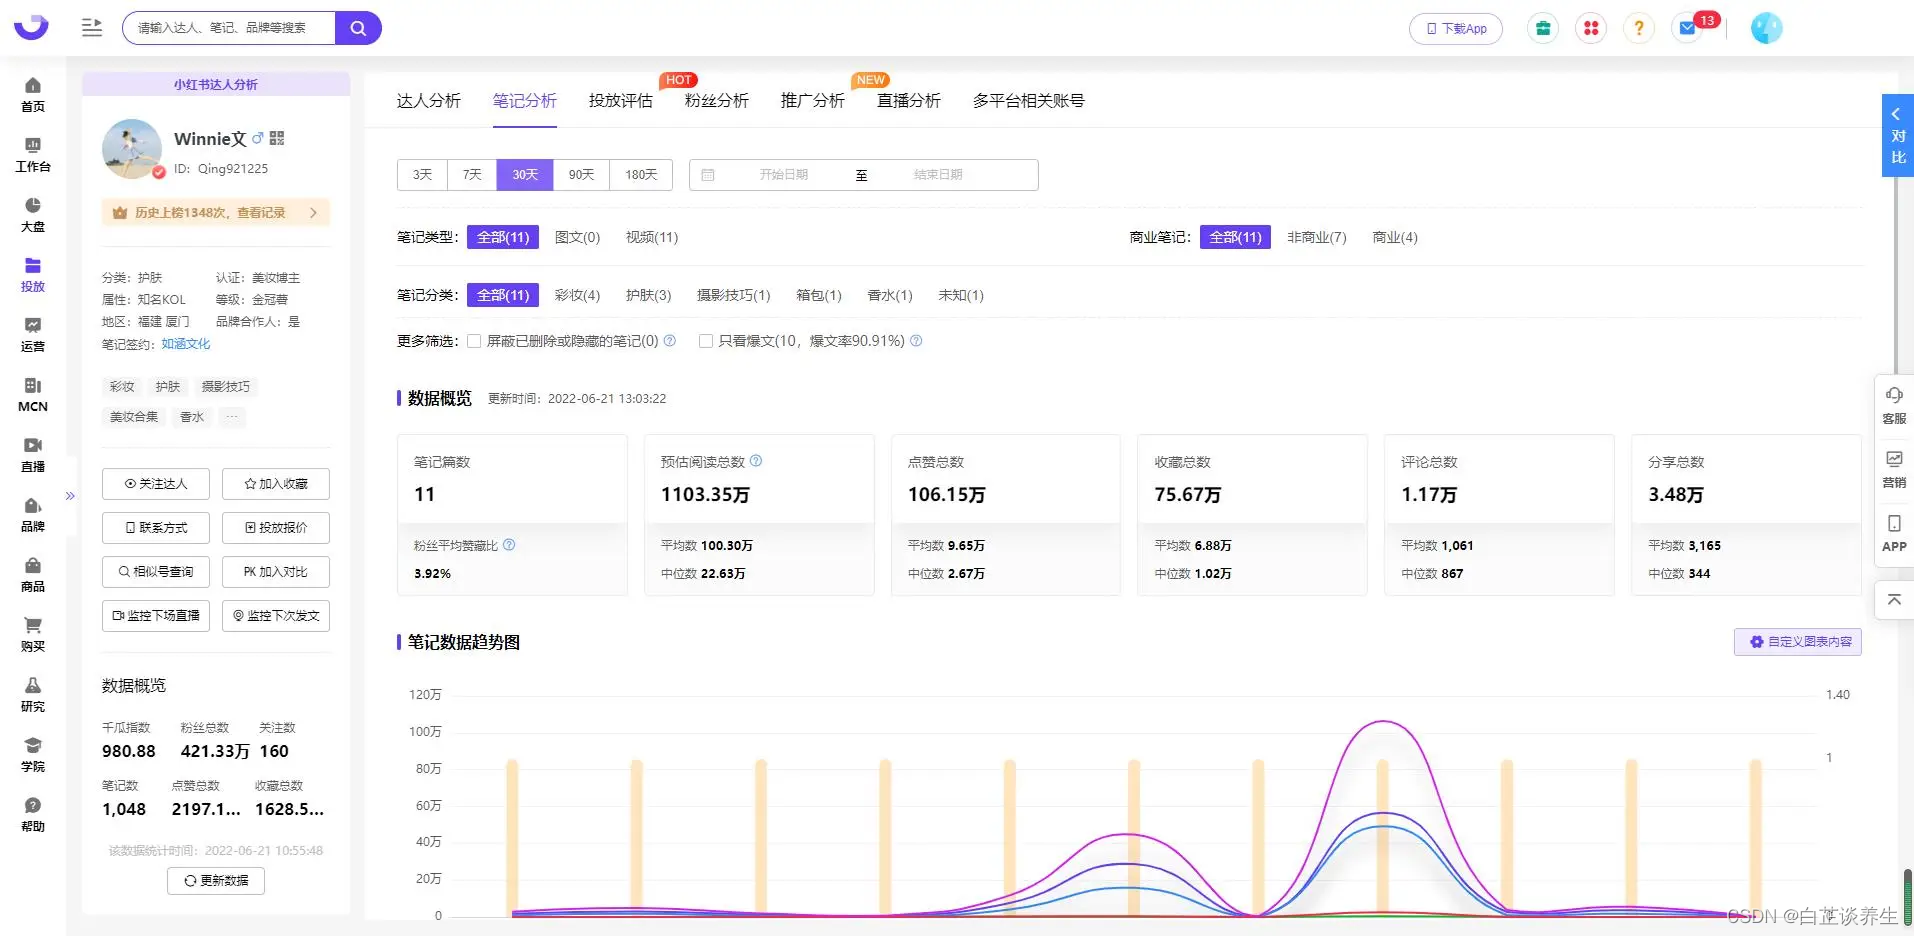The image size is (1914, 936).
Task: Click the 投放报价 button
Action: pyautogui.click(x=276, y=527)
